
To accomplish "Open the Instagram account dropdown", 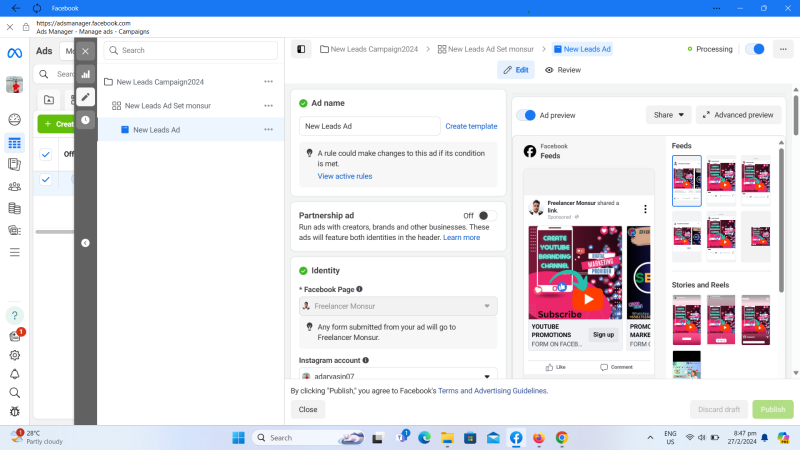I will pyautogui.click(x=398, y=374).
